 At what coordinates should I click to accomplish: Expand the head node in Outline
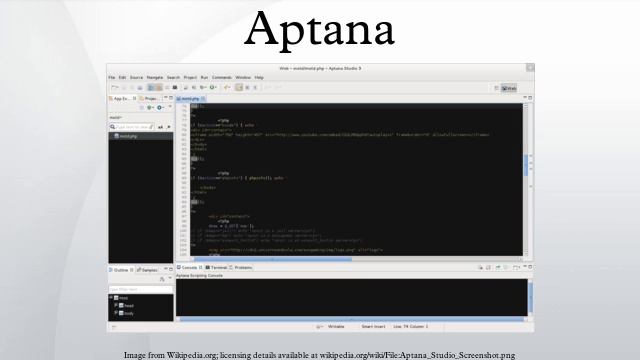(x=116, y=305)
